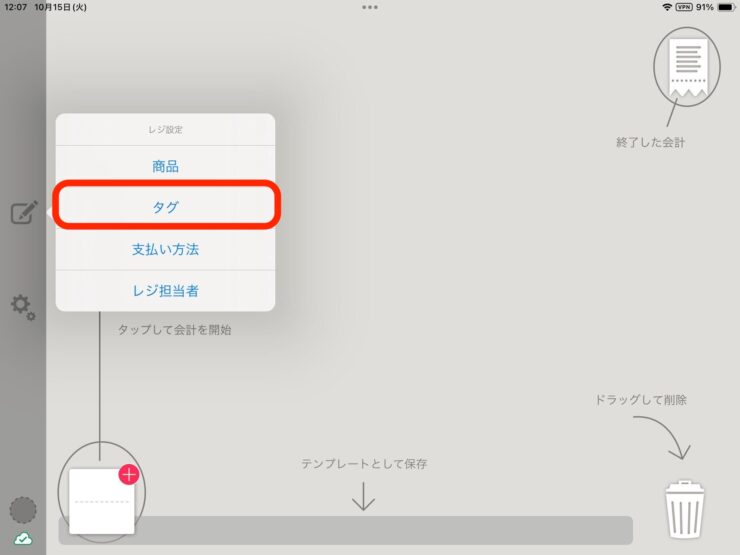This screenshot has width=740, height=555.
Task: Open the gears settings icon in sidebar
Action: (23, 308)
